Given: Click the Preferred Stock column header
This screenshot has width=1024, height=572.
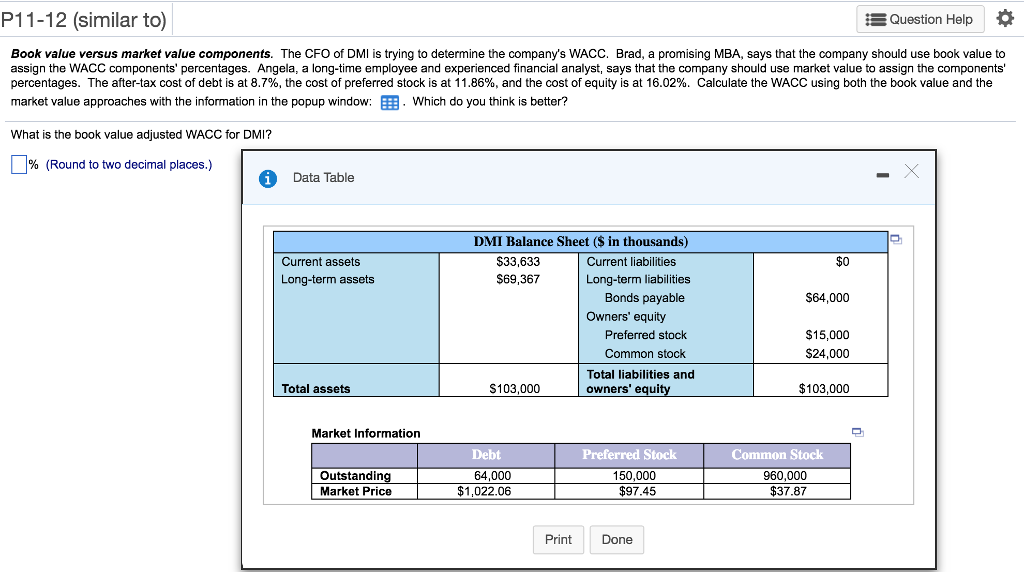Looking at the screenshot, I should coord(629,455).
